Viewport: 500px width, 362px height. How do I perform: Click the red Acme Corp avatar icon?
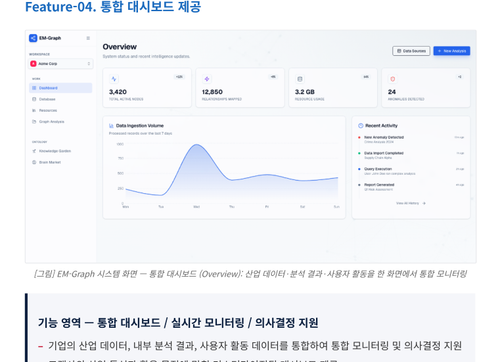click(33, 64)
